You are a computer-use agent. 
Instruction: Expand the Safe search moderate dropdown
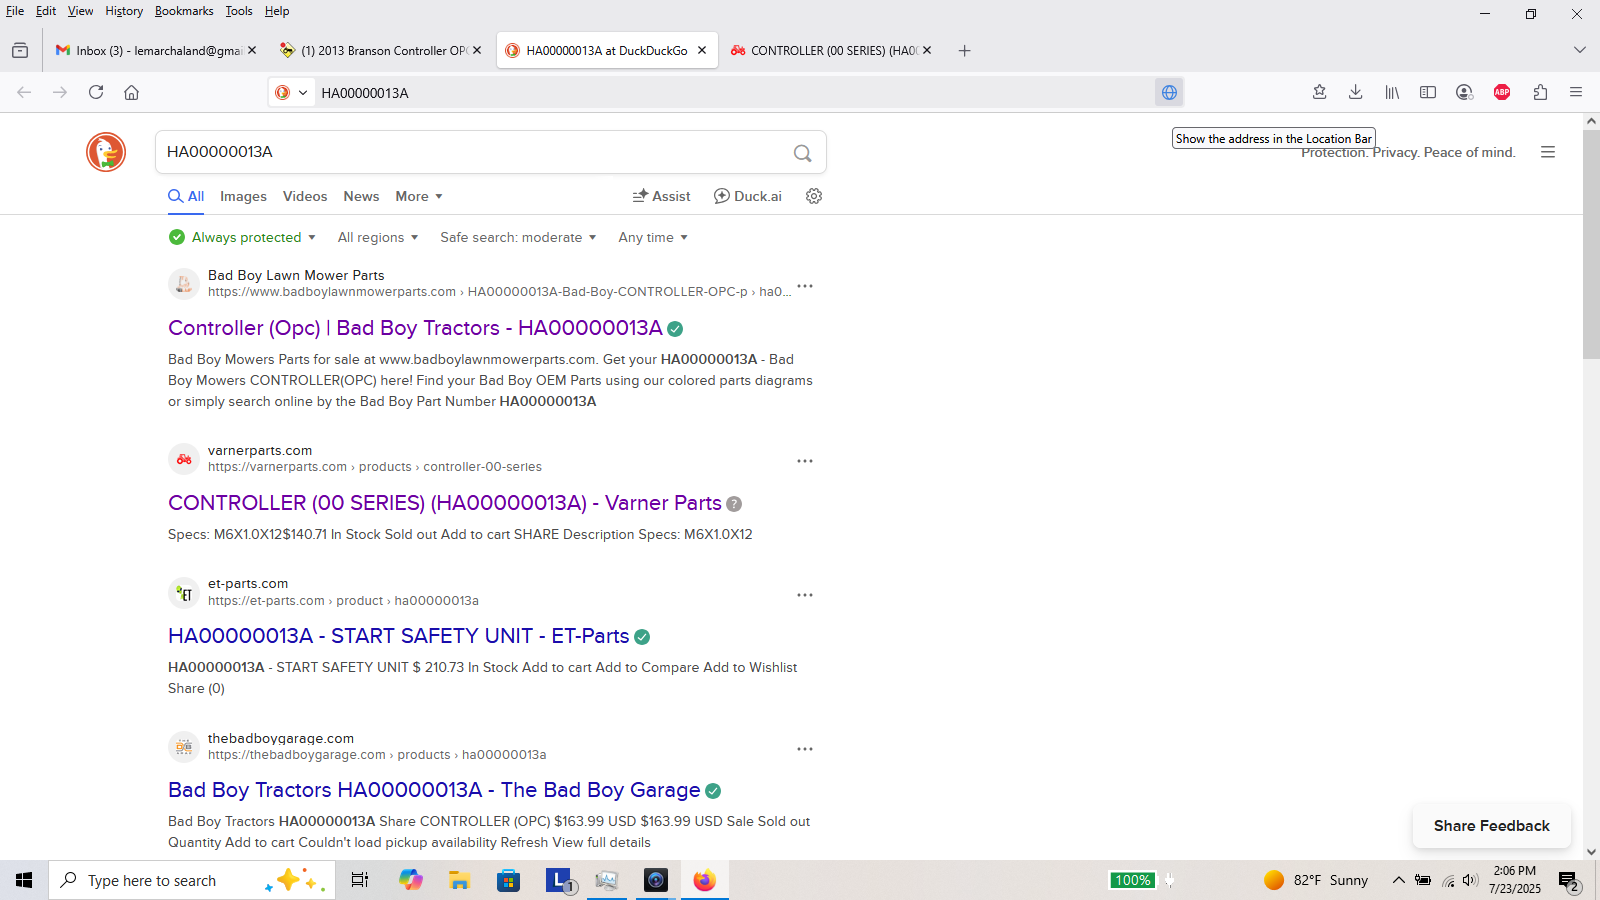[518, 237]
